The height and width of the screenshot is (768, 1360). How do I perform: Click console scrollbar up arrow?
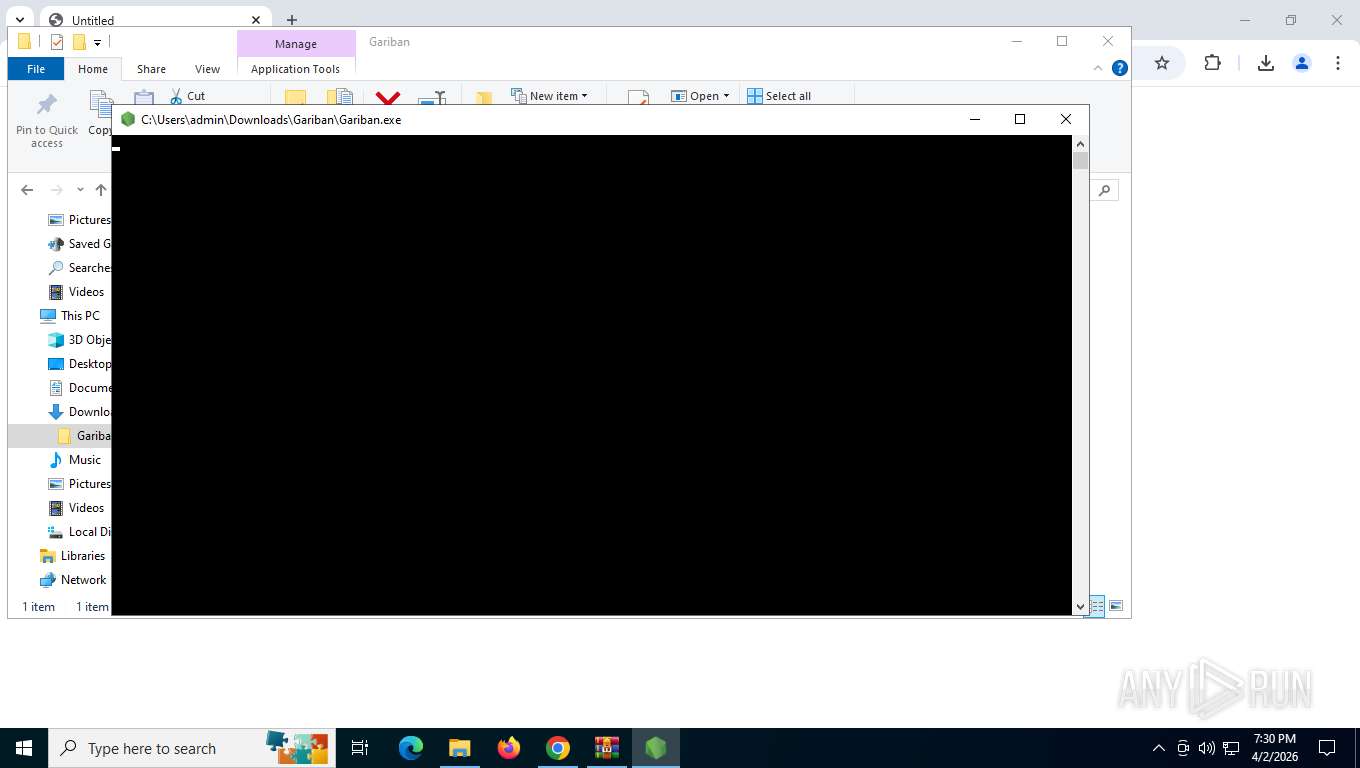pos(1080,144)
